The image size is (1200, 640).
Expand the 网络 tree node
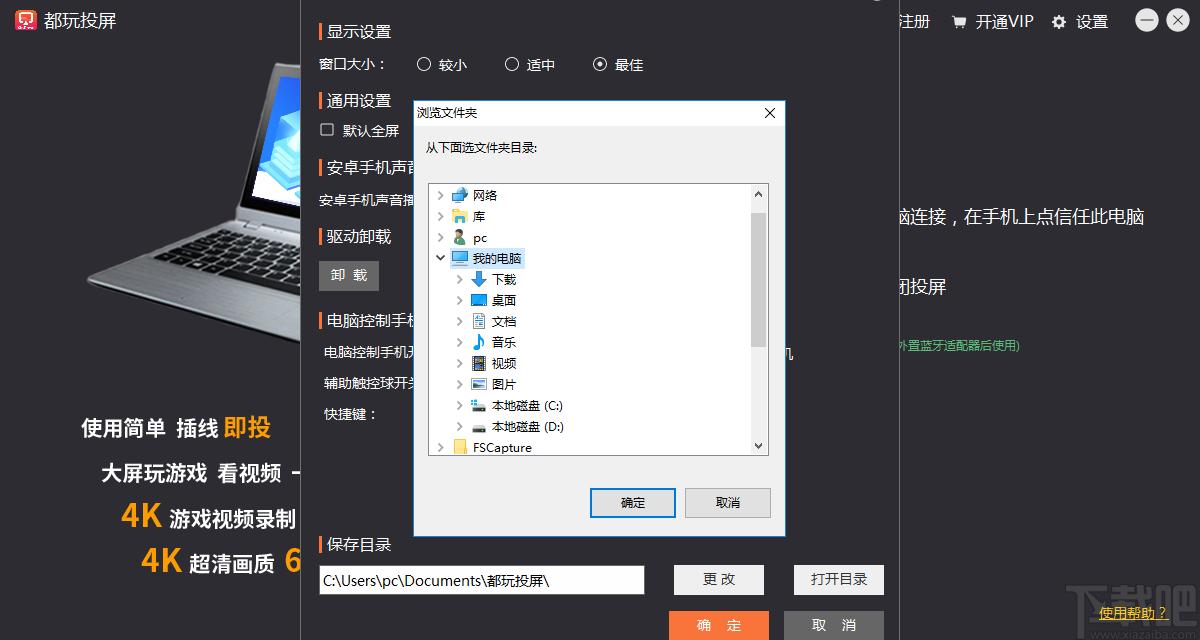(x=441, y=195)
